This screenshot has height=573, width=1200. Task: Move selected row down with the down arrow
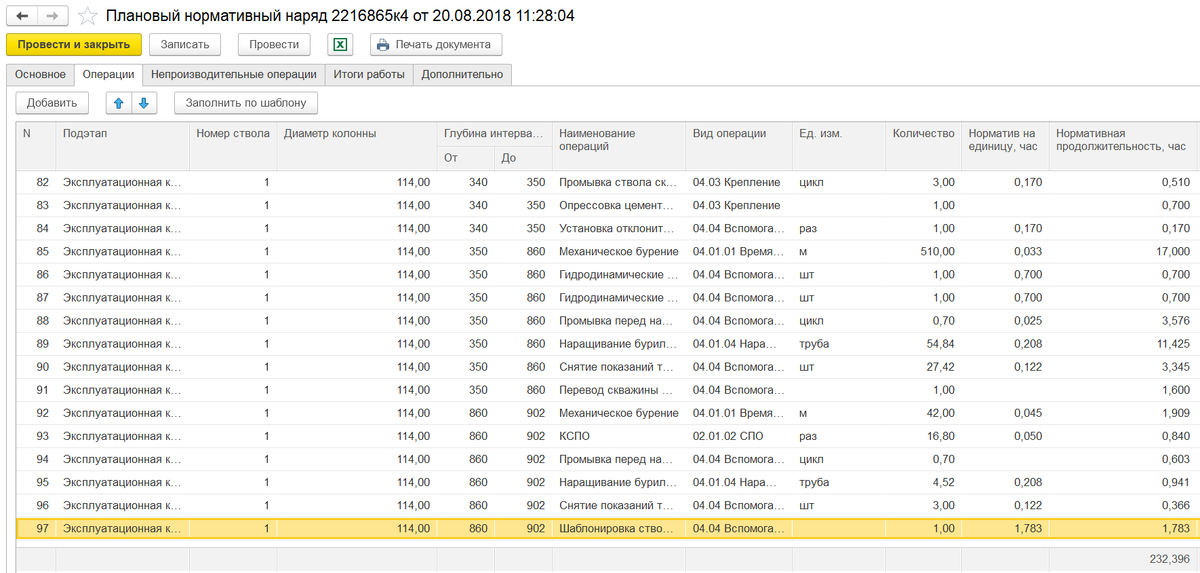coord(144,102)
